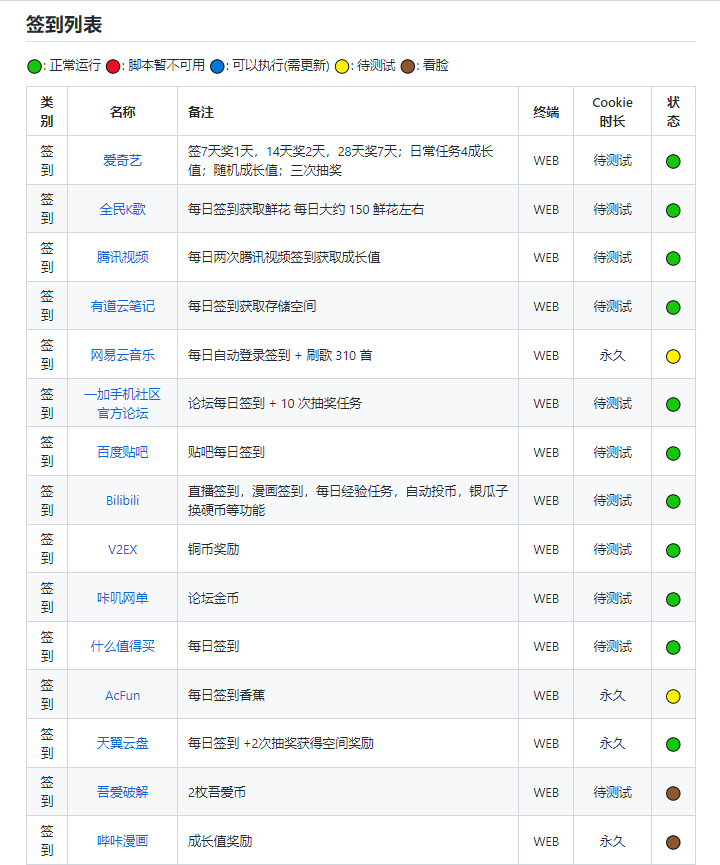Click the green status circle in the 腾讯视频 row

pos(673,258)
